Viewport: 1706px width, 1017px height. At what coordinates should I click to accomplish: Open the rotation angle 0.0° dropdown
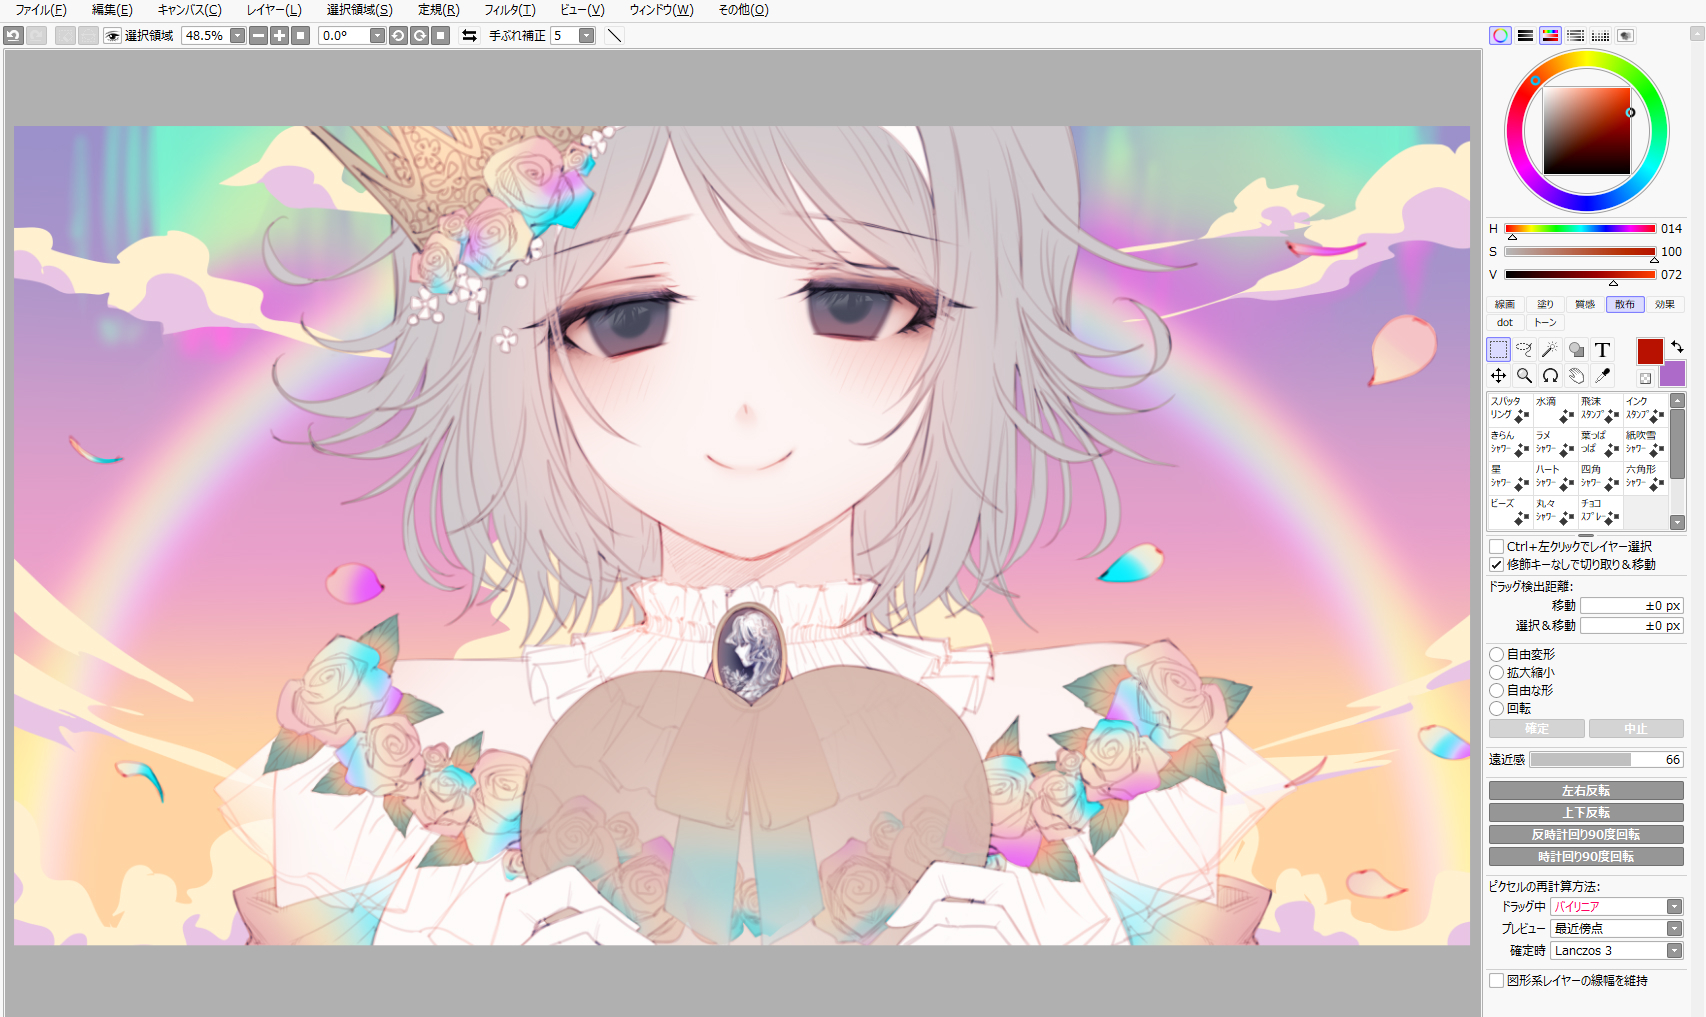pyautogui.click(x=377, y=35)
